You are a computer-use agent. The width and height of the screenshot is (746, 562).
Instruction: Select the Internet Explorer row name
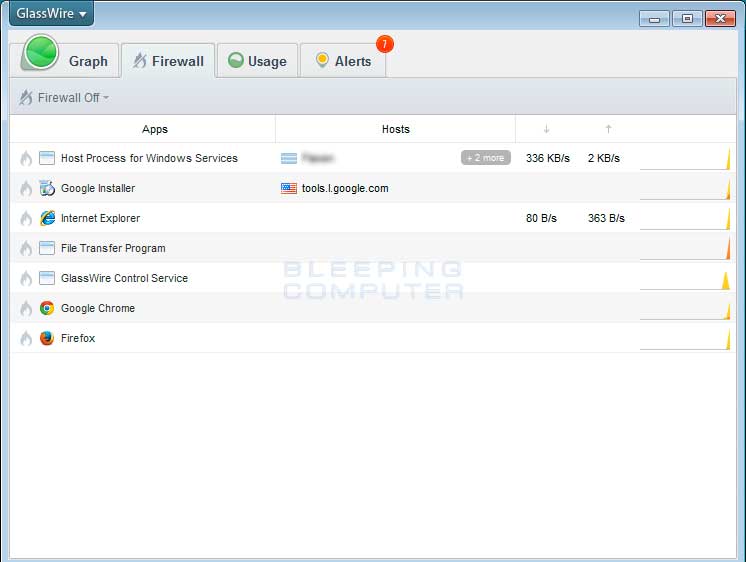(x=100, y=218)
